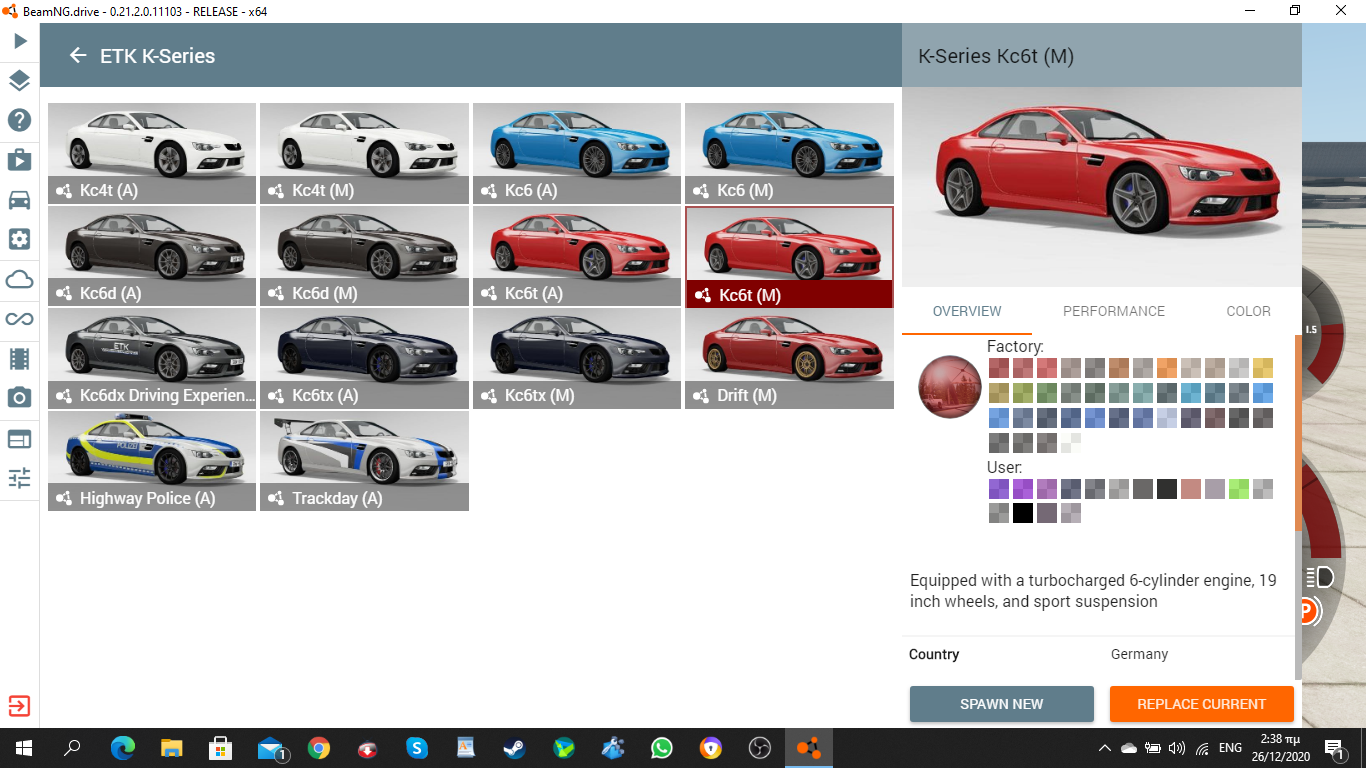Viewport: 1366px width, 768px height.
Task: Click the ENG language indicator
Action: point(1230,748)
